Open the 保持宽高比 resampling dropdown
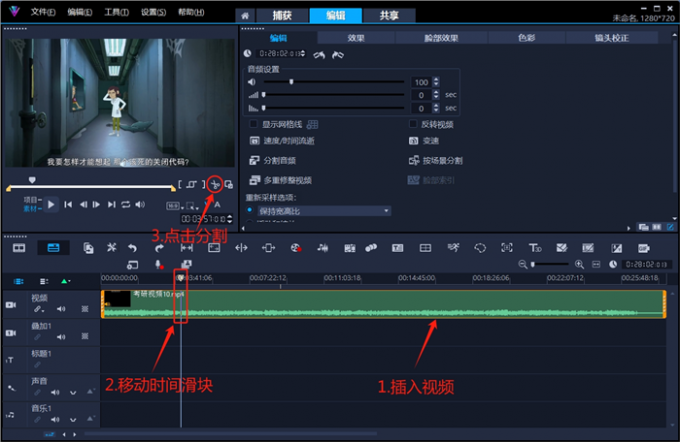This screenshot has width=680, height=442. (x=324, y=211)
